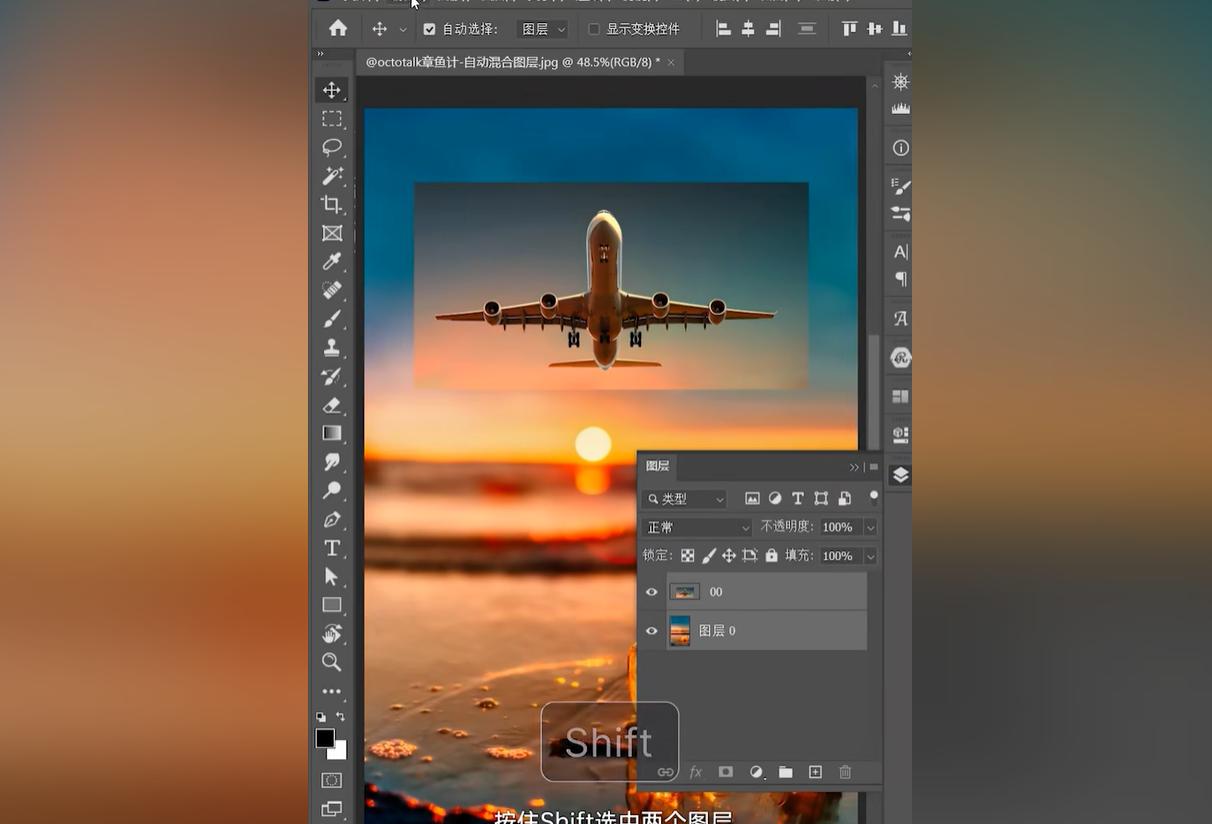This screenshot has width=1212, height=824.
Task: Select the Rectangular Marquee tool
Action: (x=332, y=119)
